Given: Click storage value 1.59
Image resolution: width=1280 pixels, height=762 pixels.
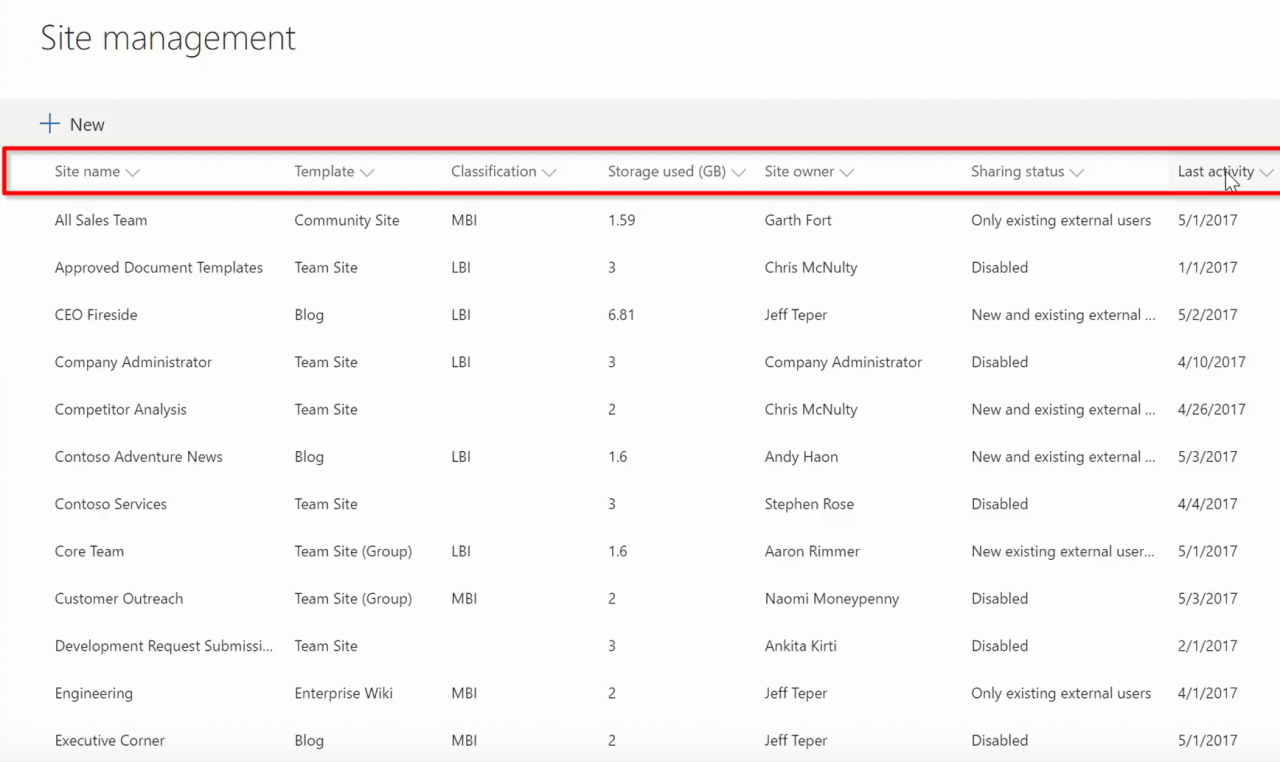Looking at the screenshot, I should (x=621, y=220).
